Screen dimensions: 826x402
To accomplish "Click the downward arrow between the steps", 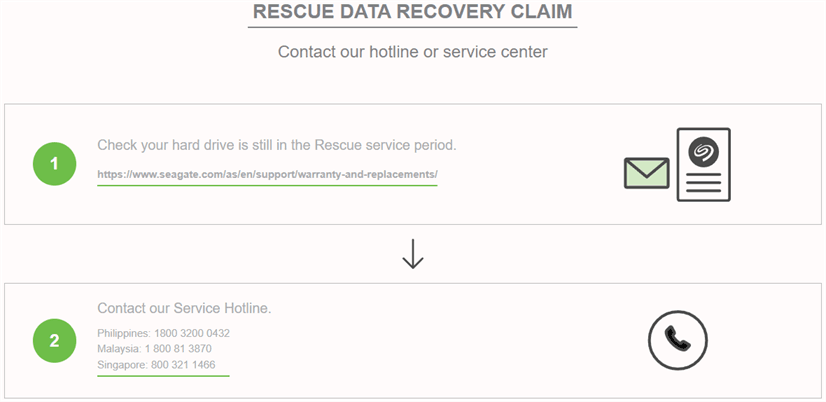I will [413, 253].
